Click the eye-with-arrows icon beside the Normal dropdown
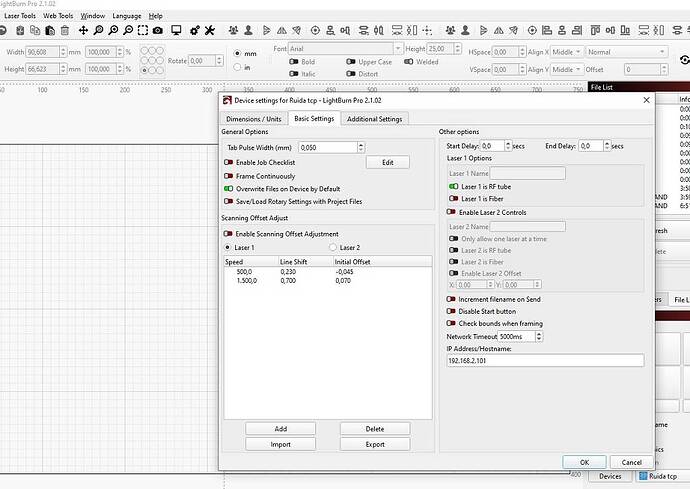 coord(685,60)
